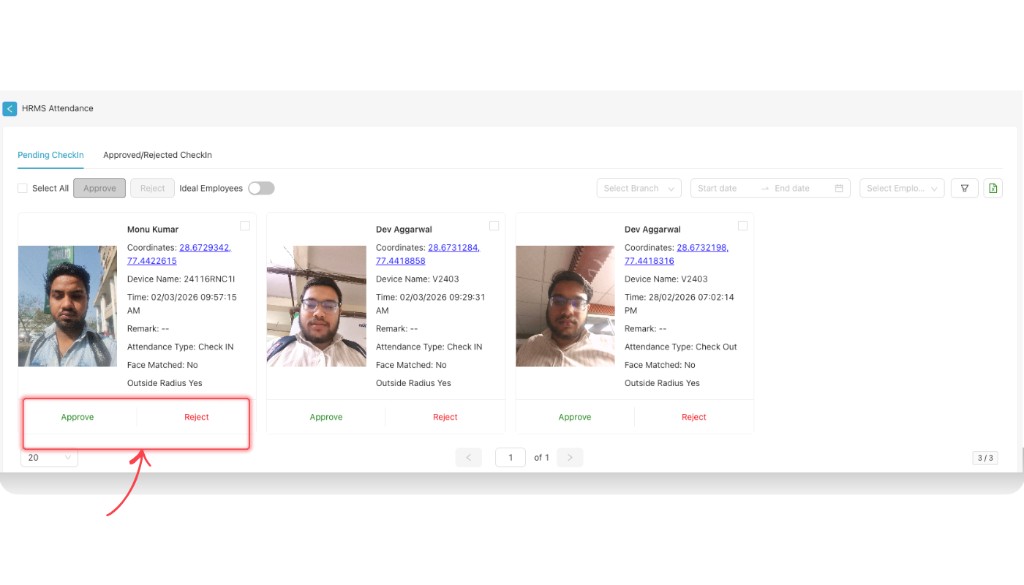Open Monu Kumar's coordinates link
1024x585 pixels.
pyautogui.click(x=204, y=247)
